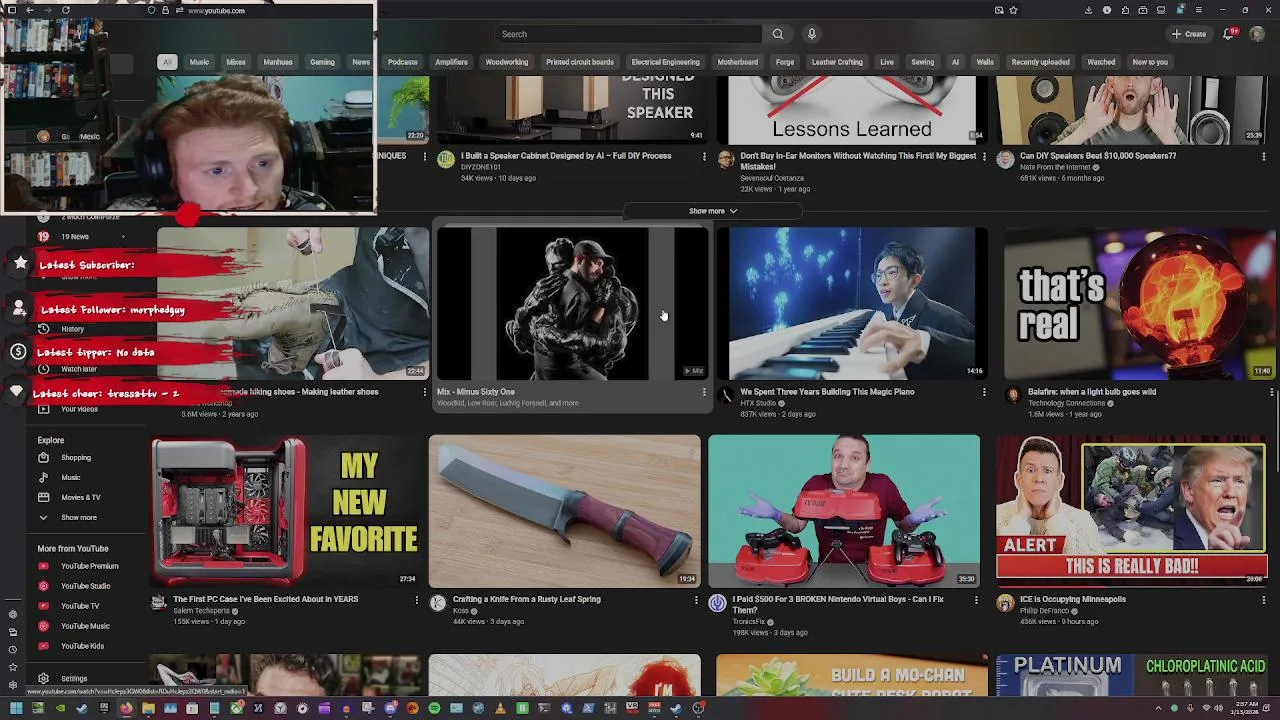Screen dimensions: 1280x720
Task: Open YouTube notifications bell
Action: tap(1229, 34)
